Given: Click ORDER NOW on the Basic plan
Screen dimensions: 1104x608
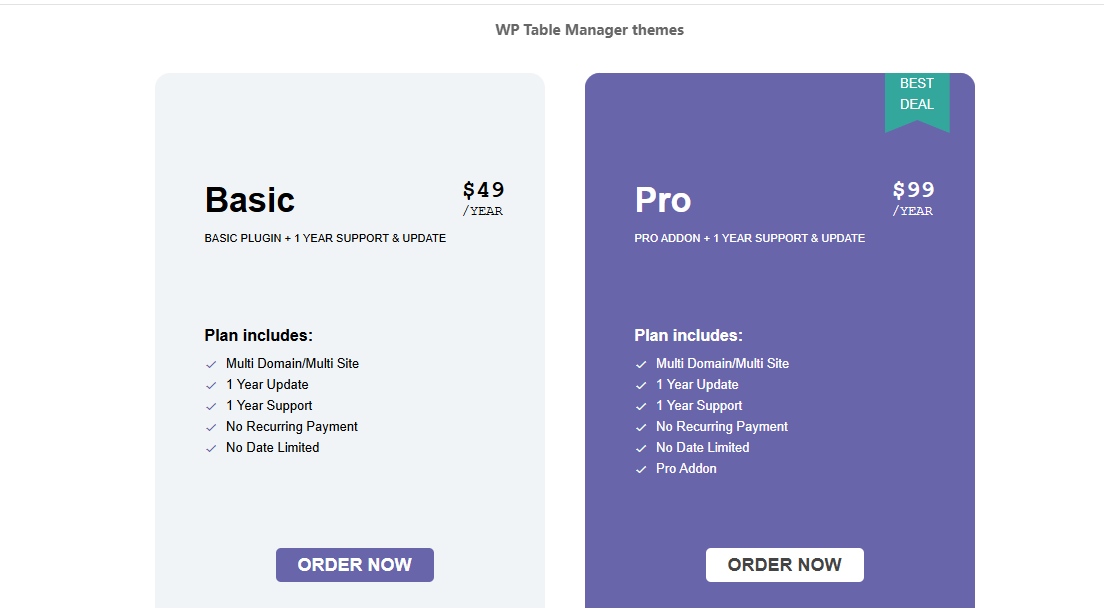Looking at the screenshot, I should tap(354, 565).
